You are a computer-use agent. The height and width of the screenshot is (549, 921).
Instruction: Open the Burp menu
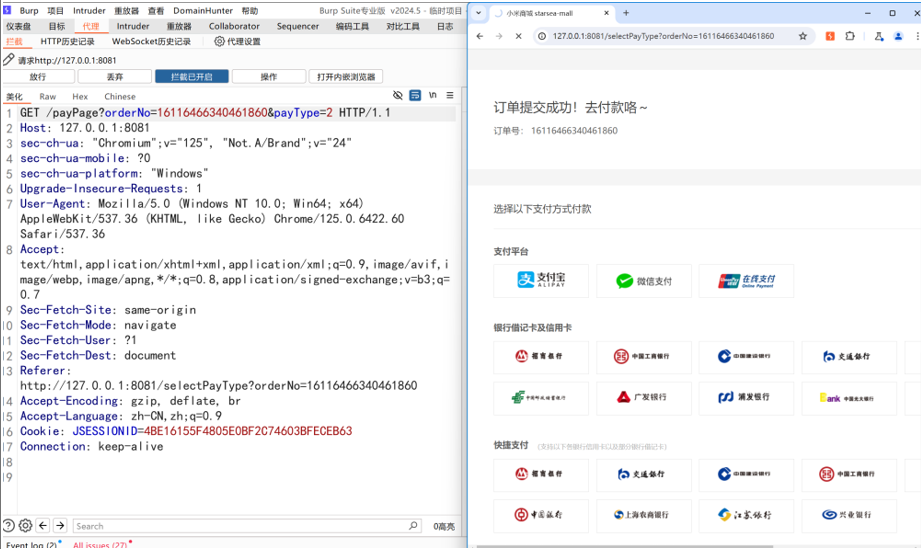point(29,11)
